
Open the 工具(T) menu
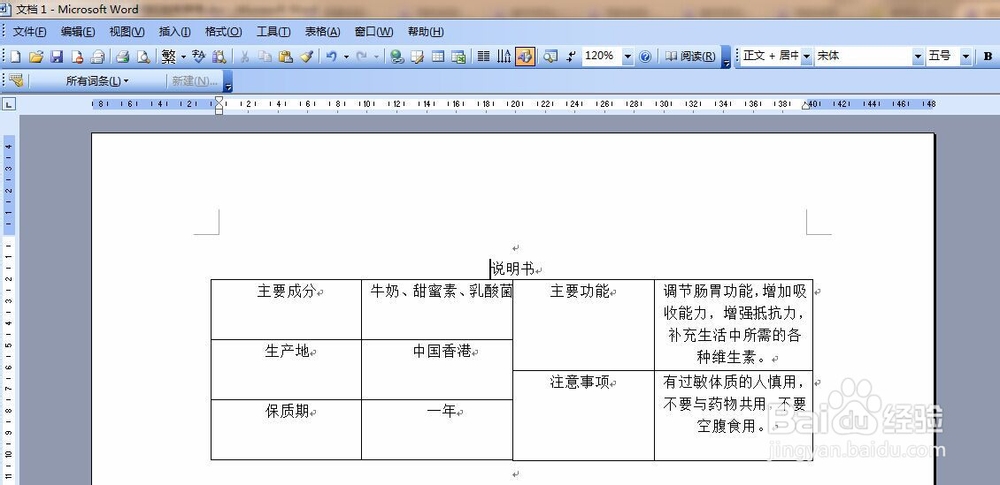274,32
